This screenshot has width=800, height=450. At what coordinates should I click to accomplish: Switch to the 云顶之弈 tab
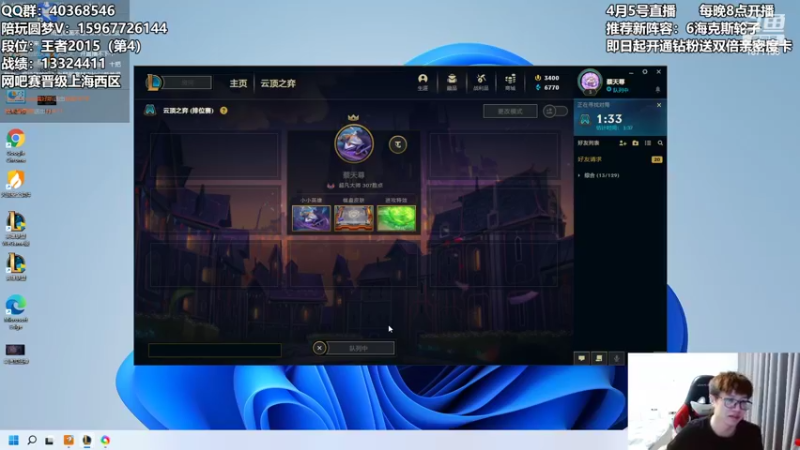(278, 83)
